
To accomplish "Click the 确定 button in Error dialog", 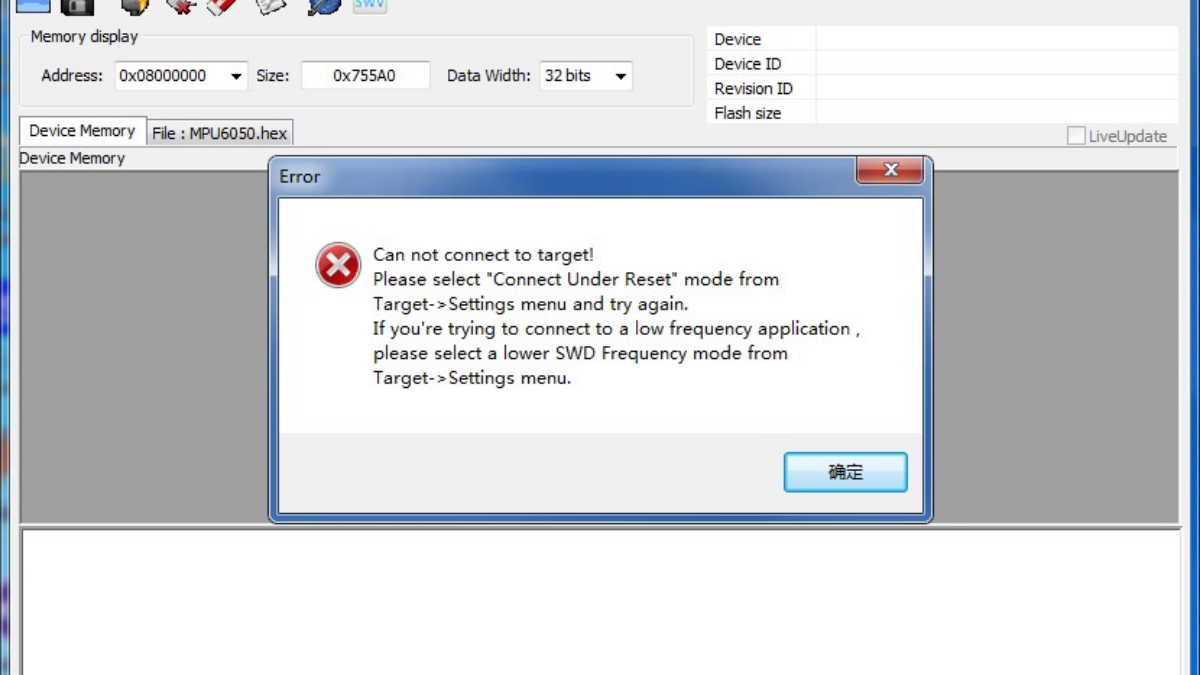I will coord(845,472).
